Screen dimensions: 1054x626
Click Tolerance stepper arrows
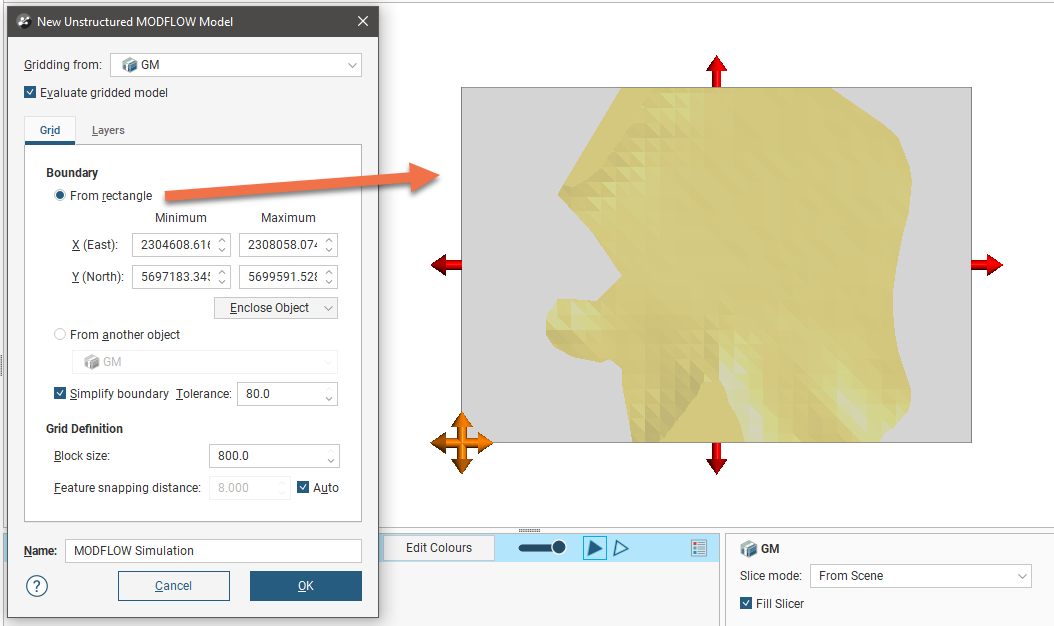329,393
